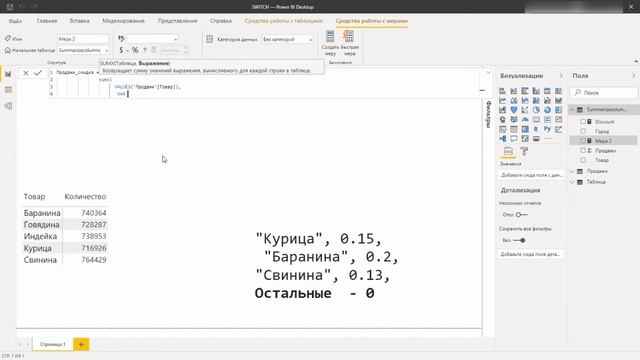Check the Discount field checkbox
640x360 pixels.
coord(583,122)
